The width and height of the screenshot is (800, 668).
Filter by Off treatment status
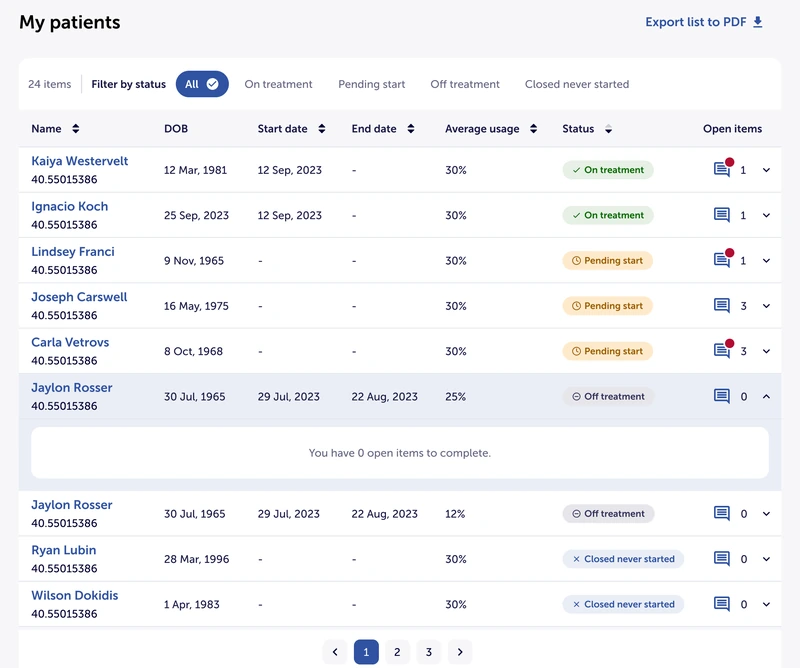(465, 84)
